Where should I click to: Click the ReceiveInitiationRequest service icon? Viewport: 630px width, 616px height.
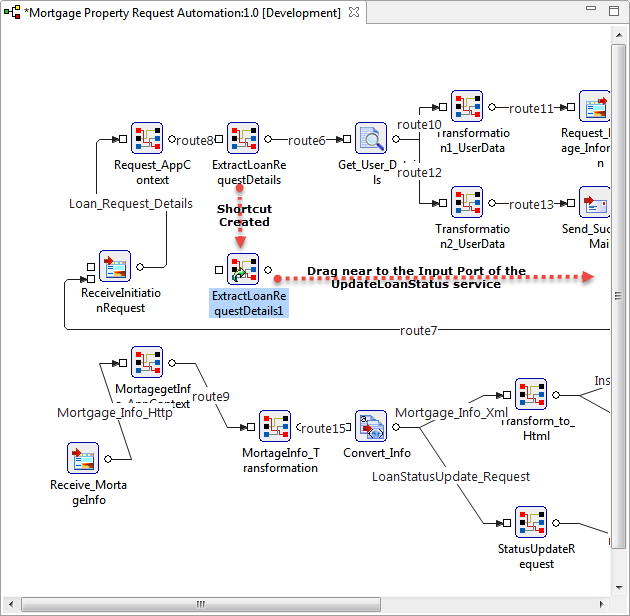[x=115, y=266]
